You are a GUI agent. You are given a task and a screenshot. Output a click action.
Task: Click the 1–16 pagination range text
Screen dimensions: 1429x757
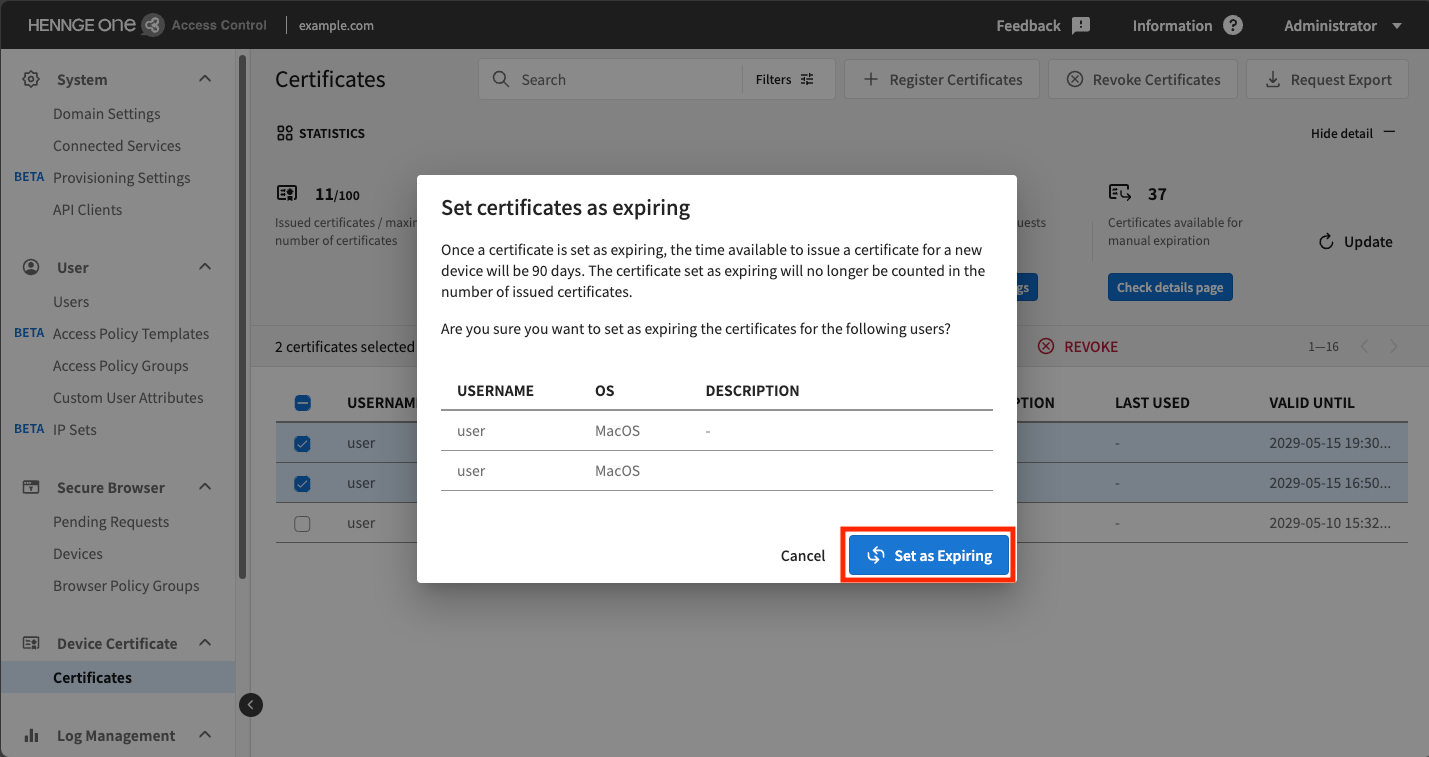(x=1323, y=347)
